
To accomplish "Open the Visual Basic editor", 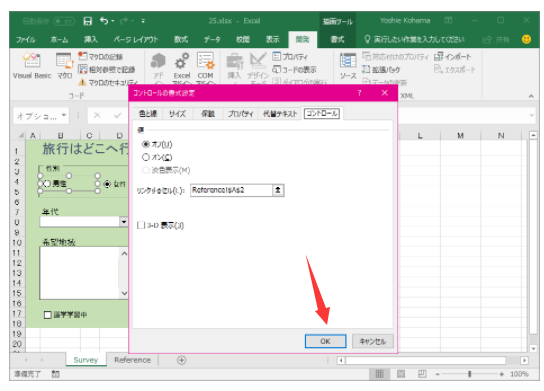I will pyautogui.click(x=32, y=65).
